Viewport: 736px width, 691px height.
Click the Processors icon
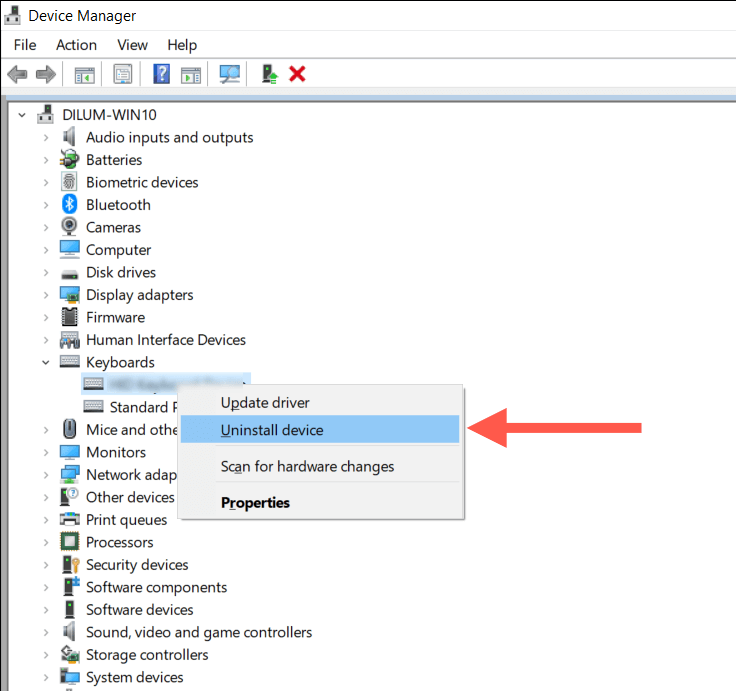pos(69,542)
